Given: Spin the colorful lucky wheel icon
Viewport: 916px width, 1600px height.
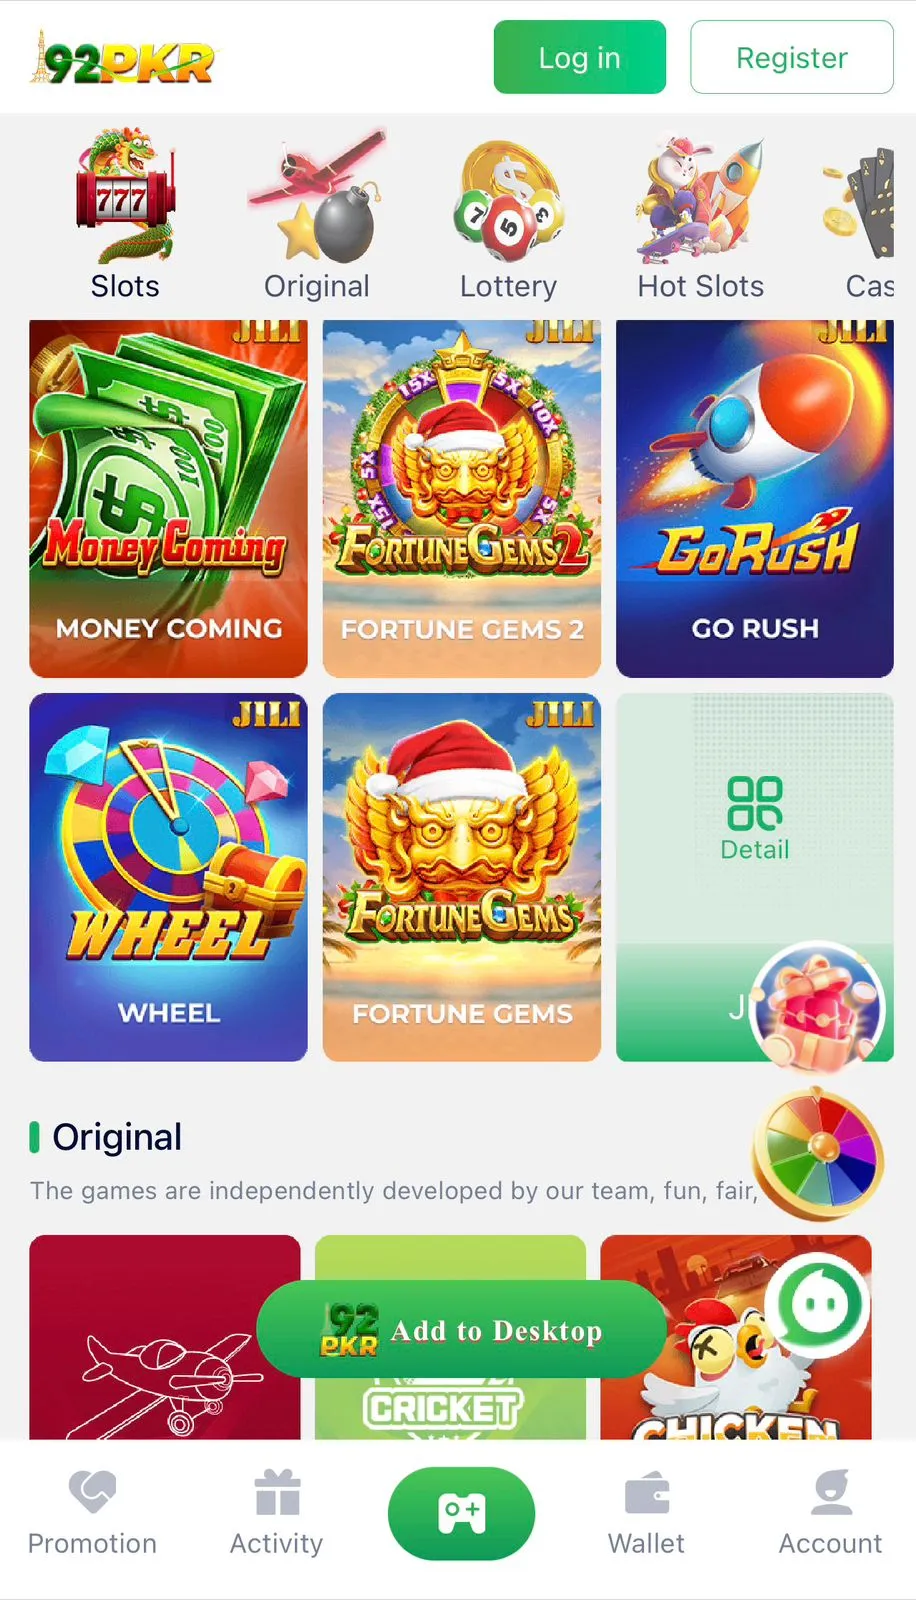Looking at the screenshot, I should pyautogui.click(x=818, y=1154).
